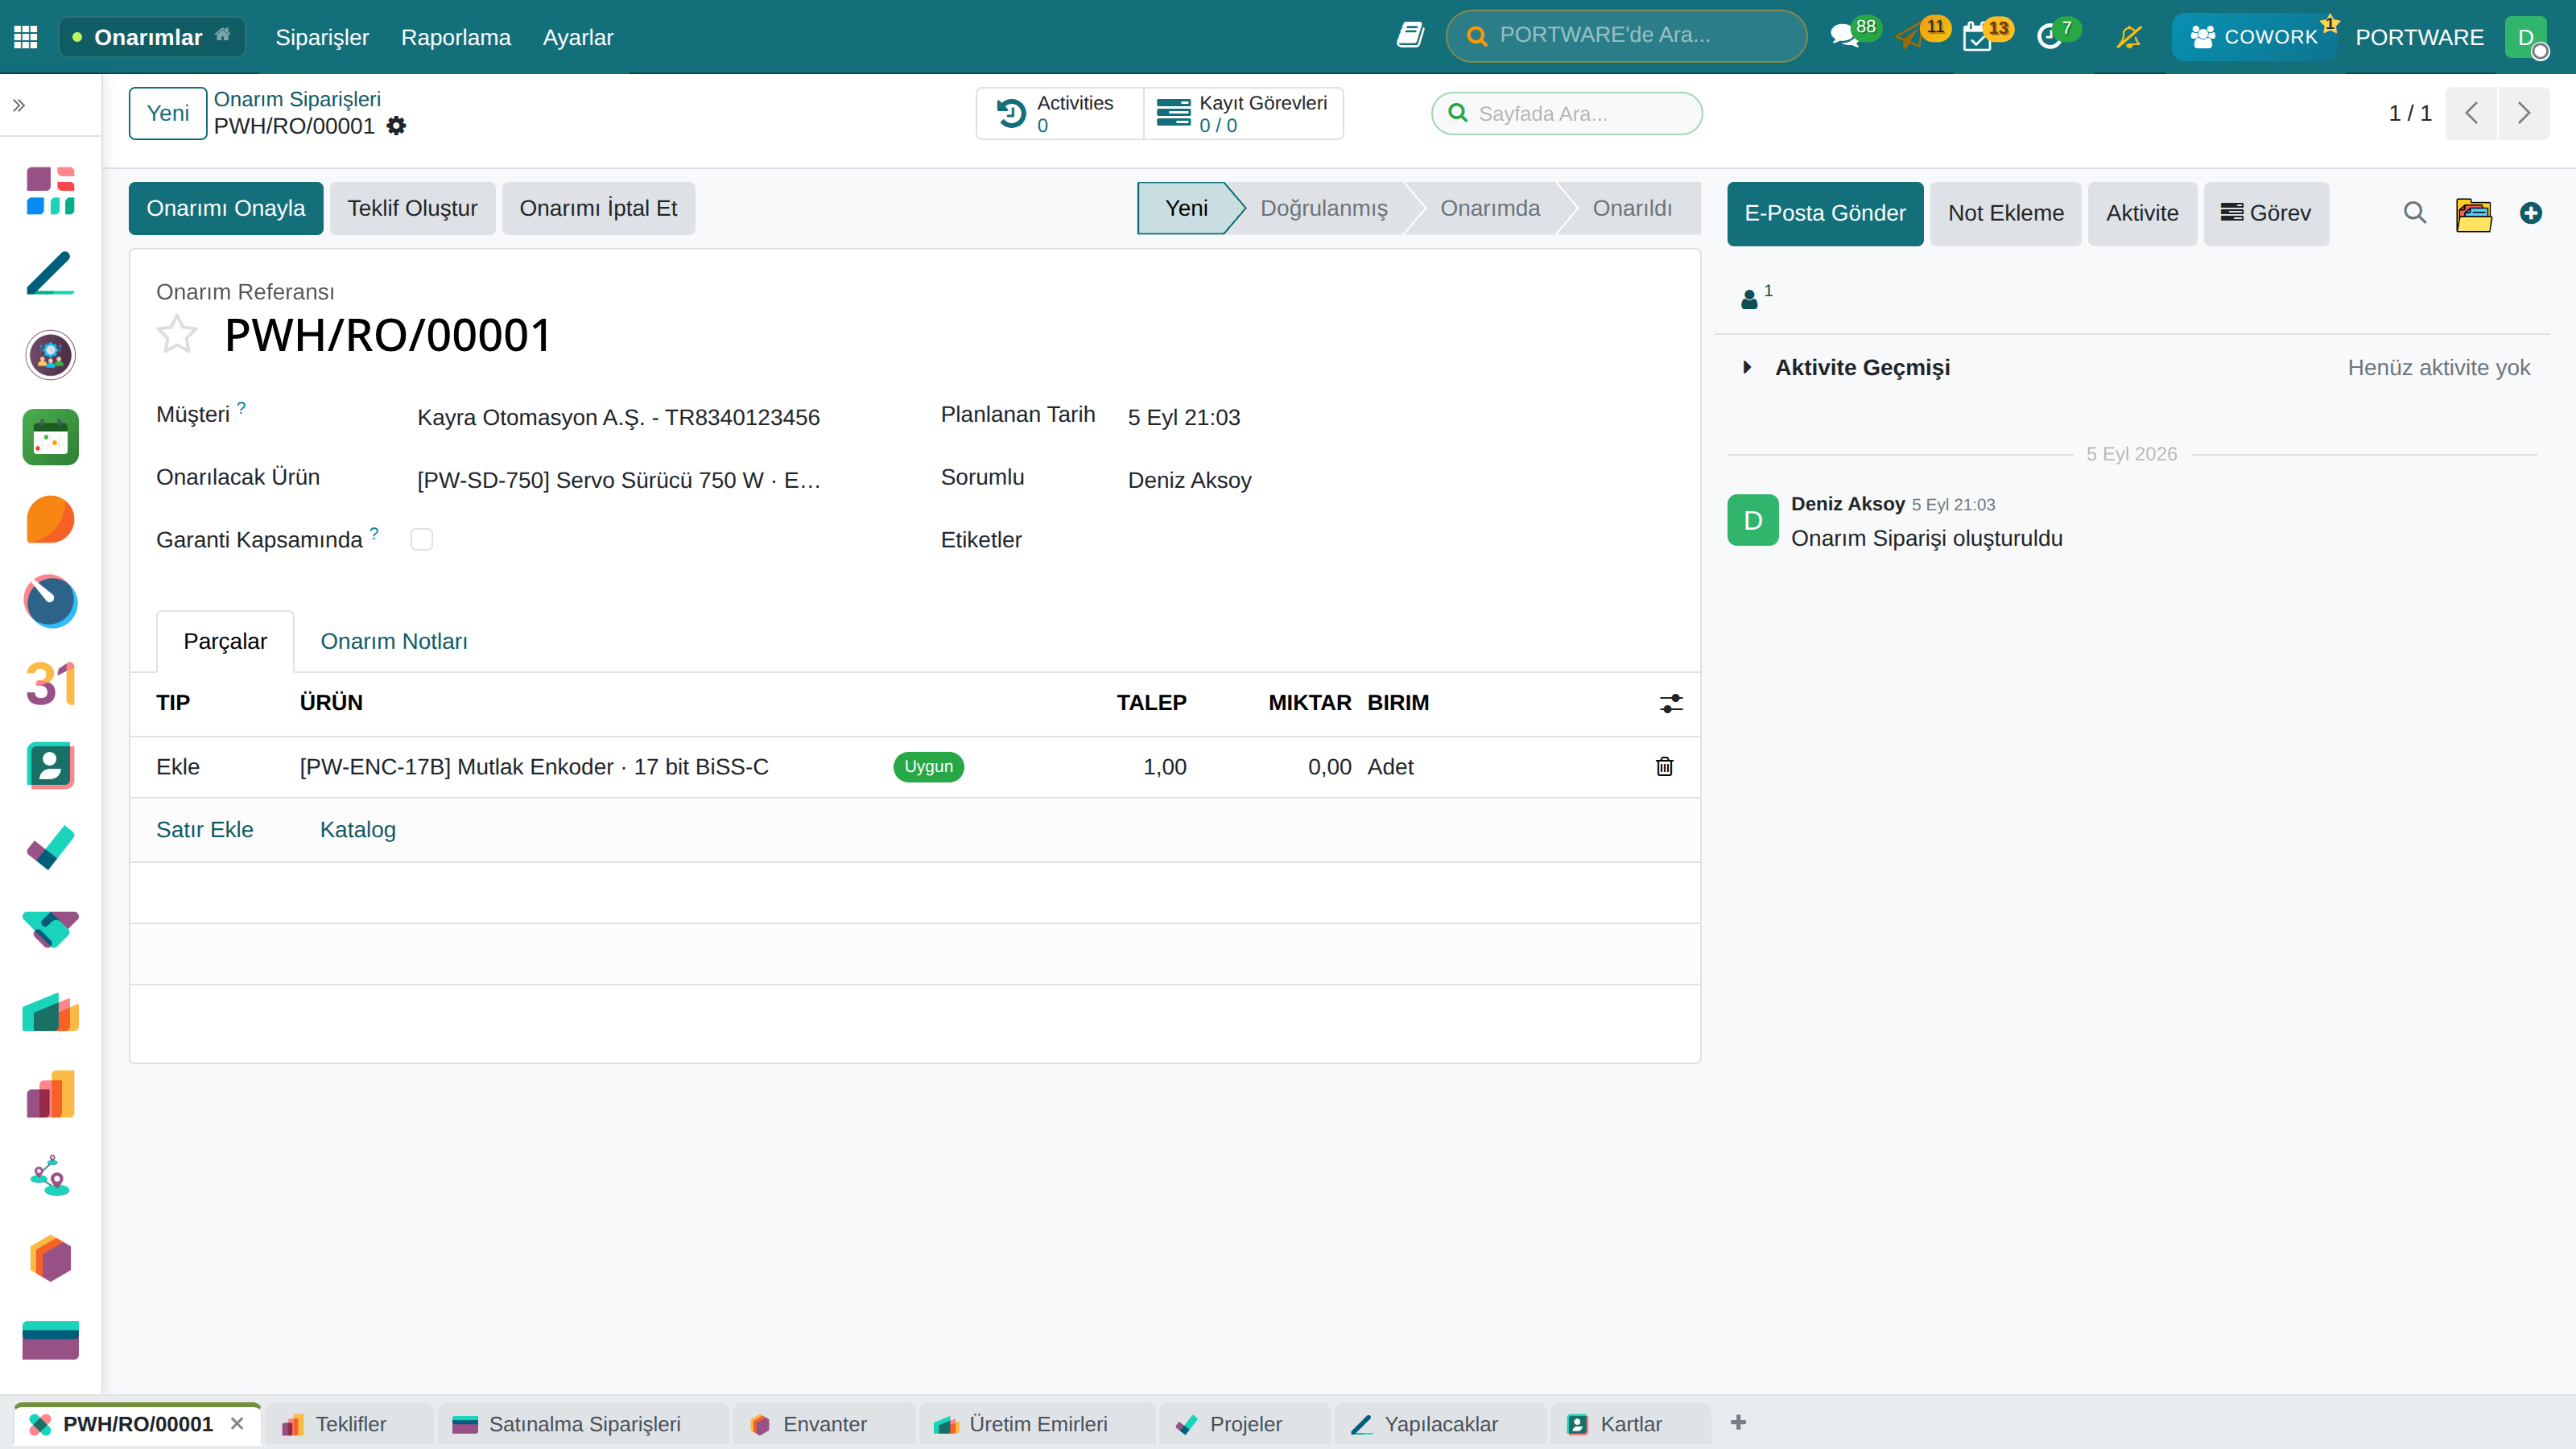Open the green calendar app in sidebar
Screen dimensions: 2576x1449
(50, 437)
